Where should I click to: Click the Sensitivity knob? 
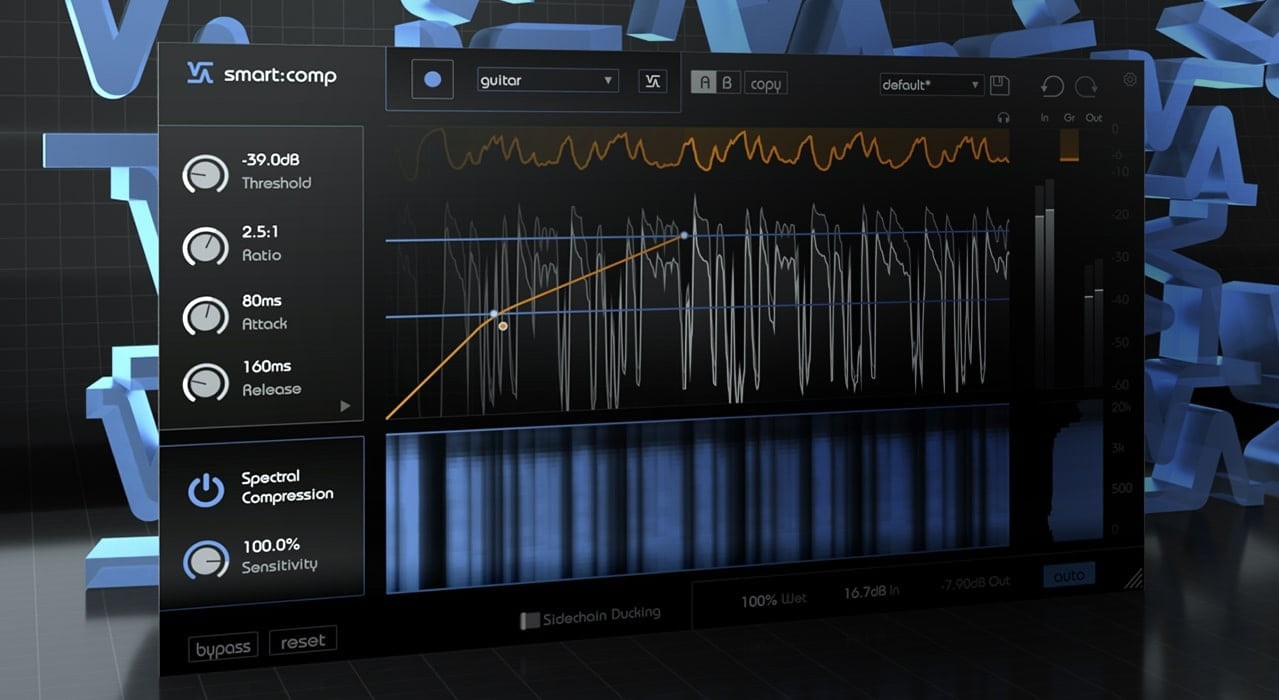206,560
